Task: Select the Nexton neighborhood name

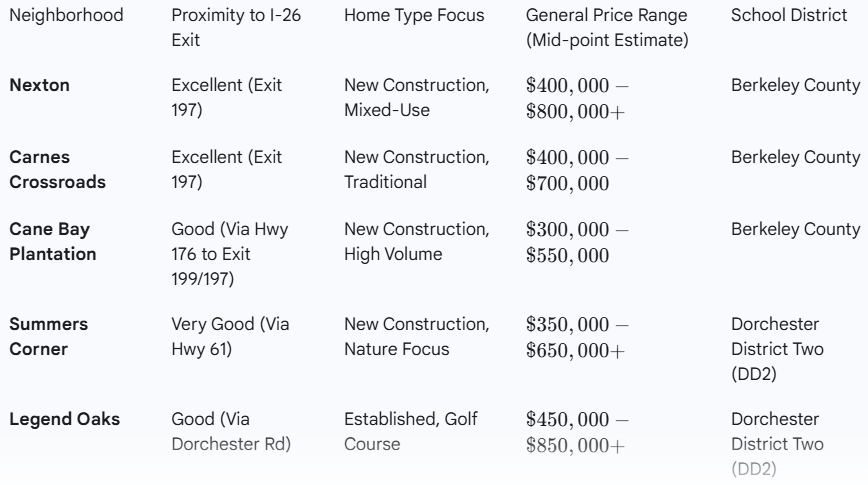Action: 39,85
